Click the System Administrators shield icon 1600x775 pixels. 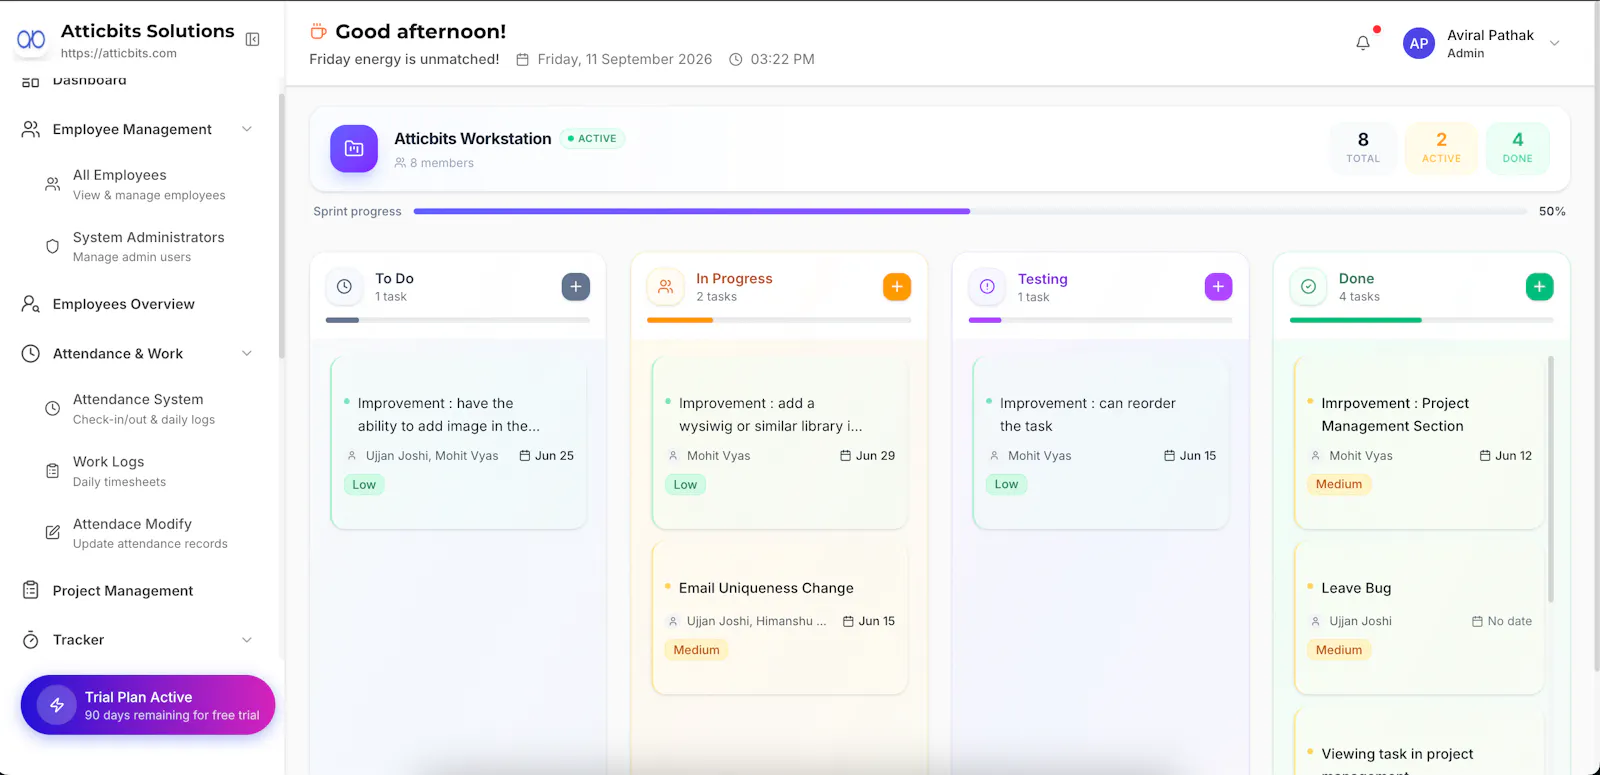pos(53,246)
